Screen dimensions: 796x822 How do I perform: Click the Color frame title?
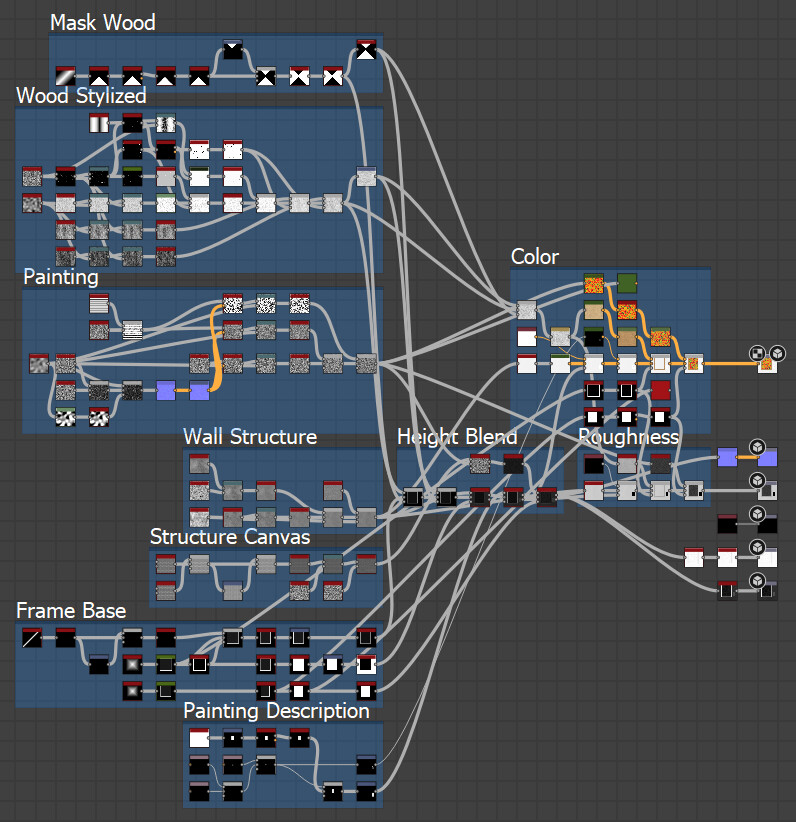535,257
